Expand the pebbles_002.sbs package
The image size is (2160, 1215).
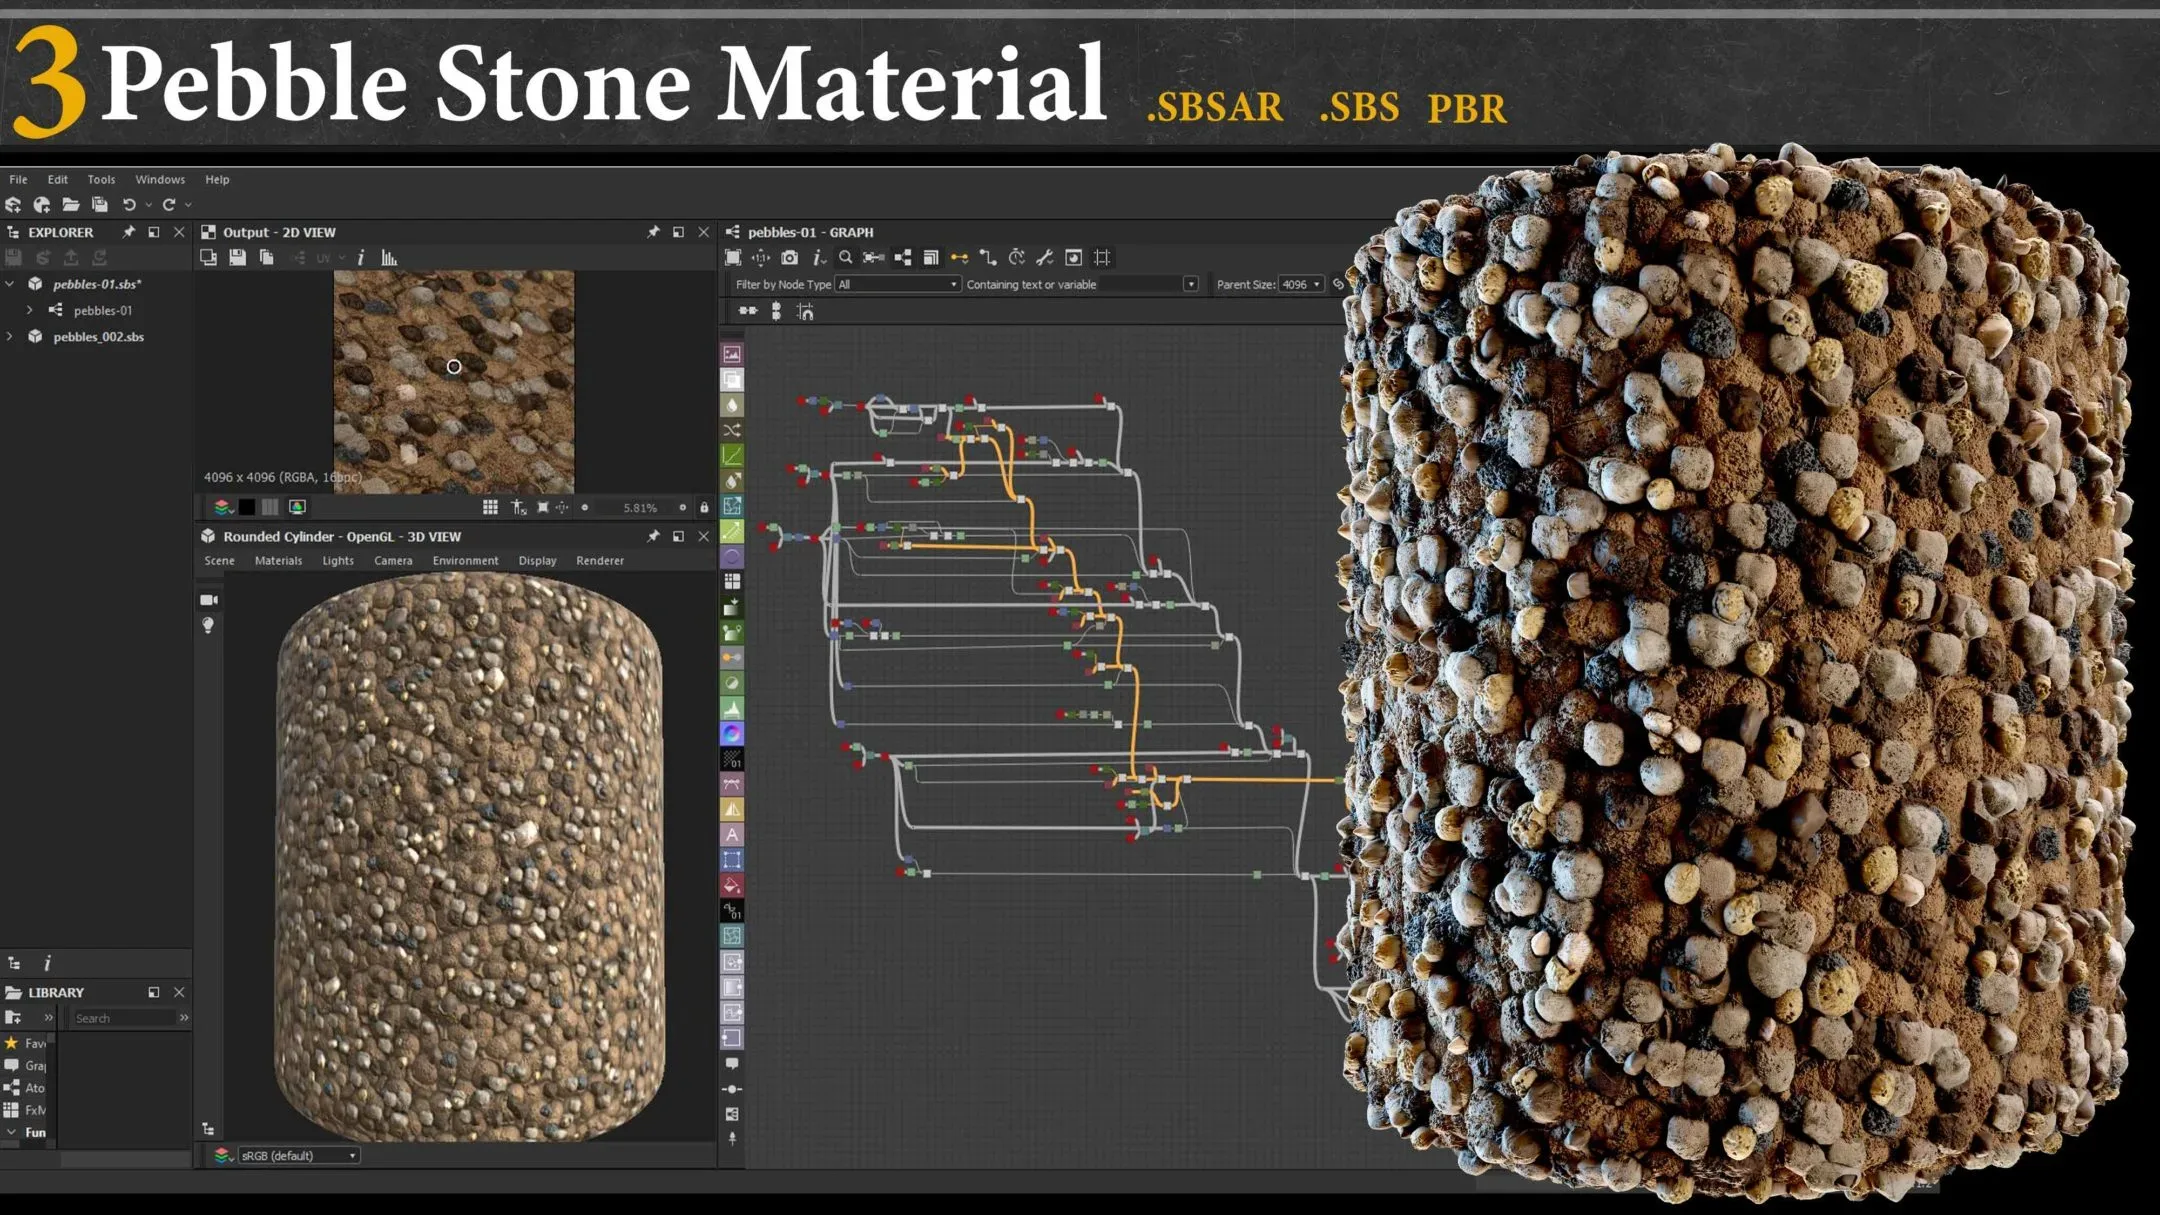click(x=10, y=337)
